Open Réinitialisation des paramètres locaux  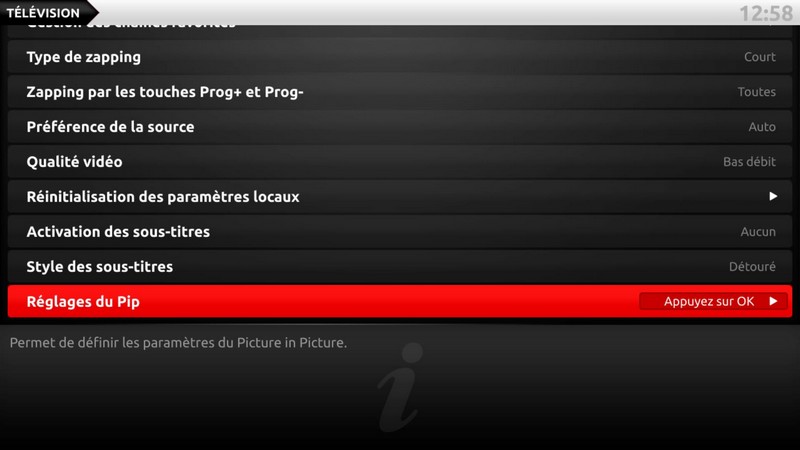tap(399, 196)
